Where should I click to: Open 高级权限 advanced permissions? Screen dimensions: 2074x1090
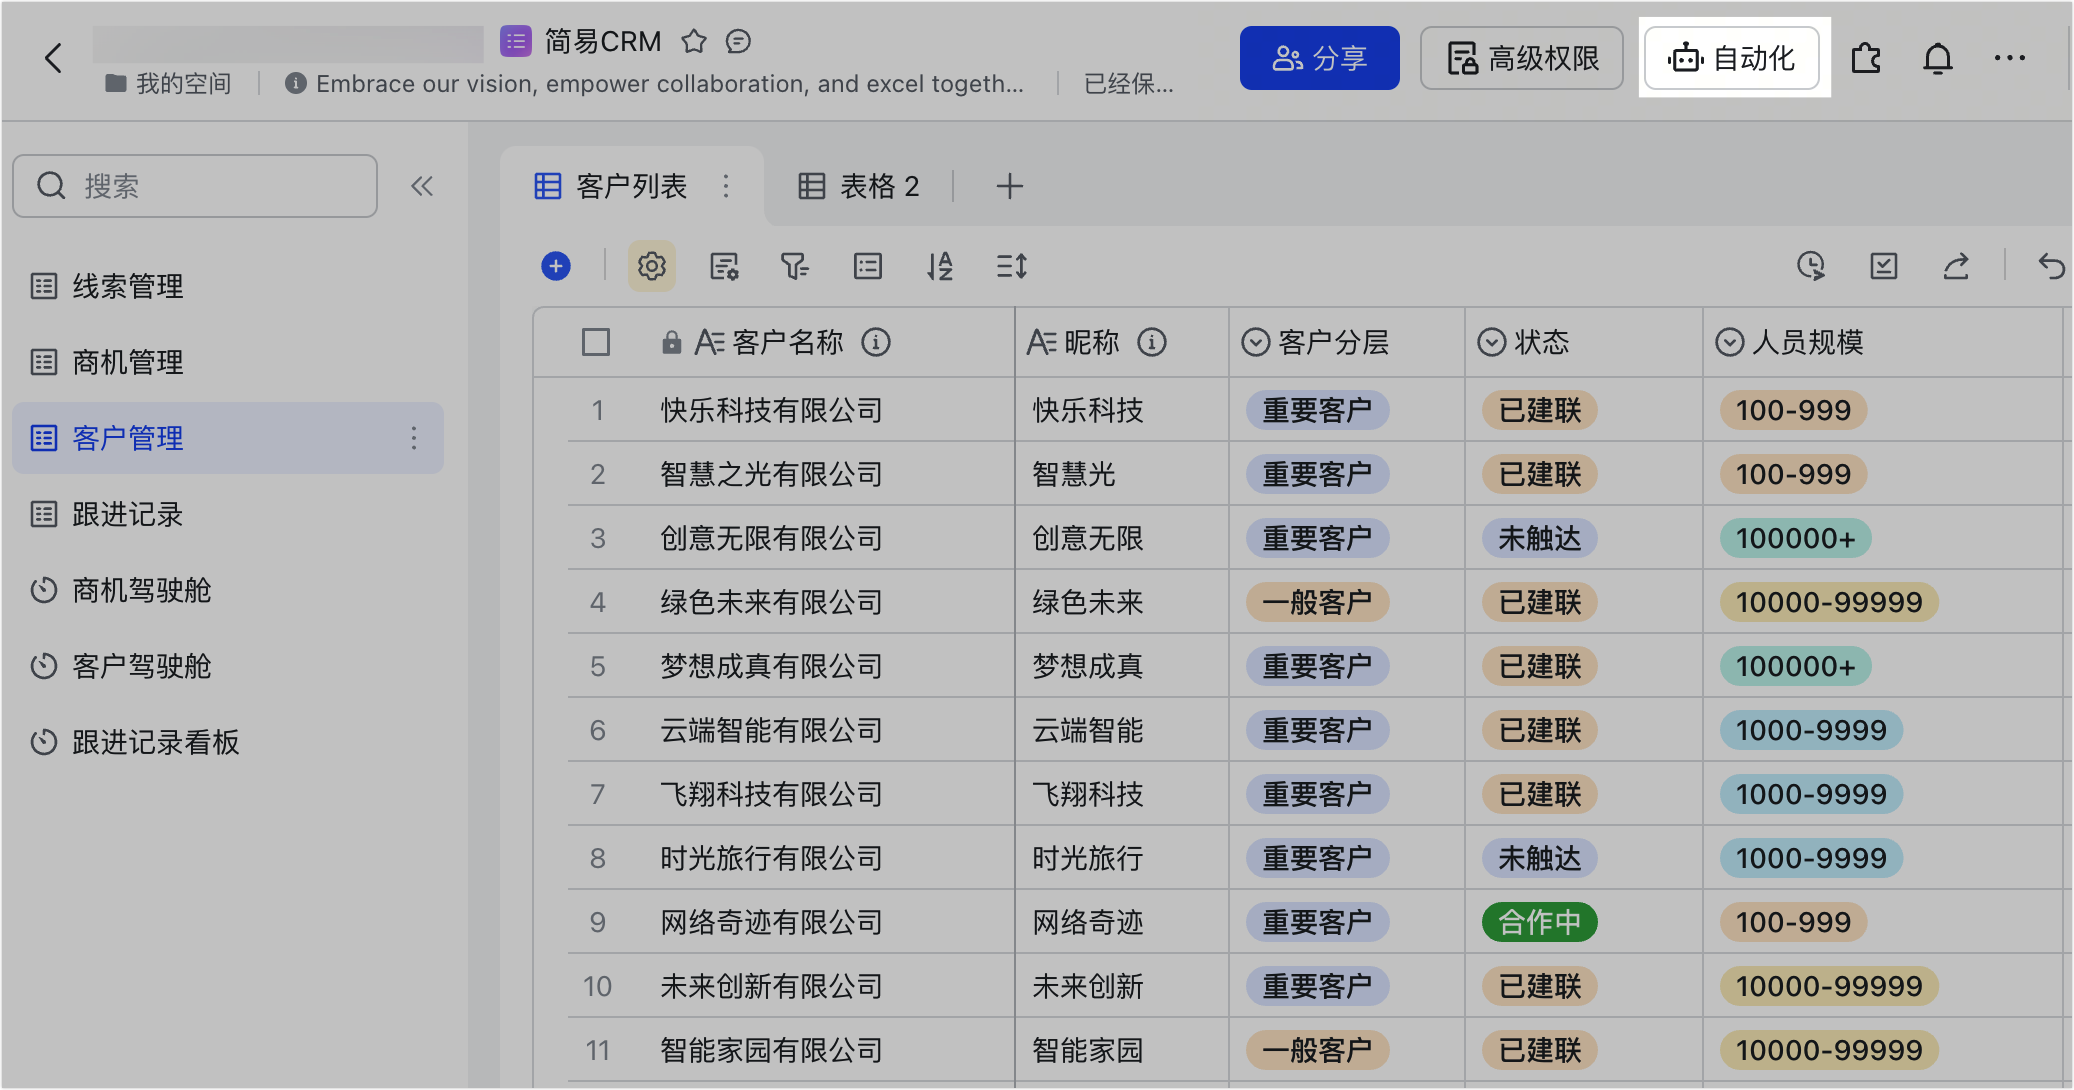1522,58
